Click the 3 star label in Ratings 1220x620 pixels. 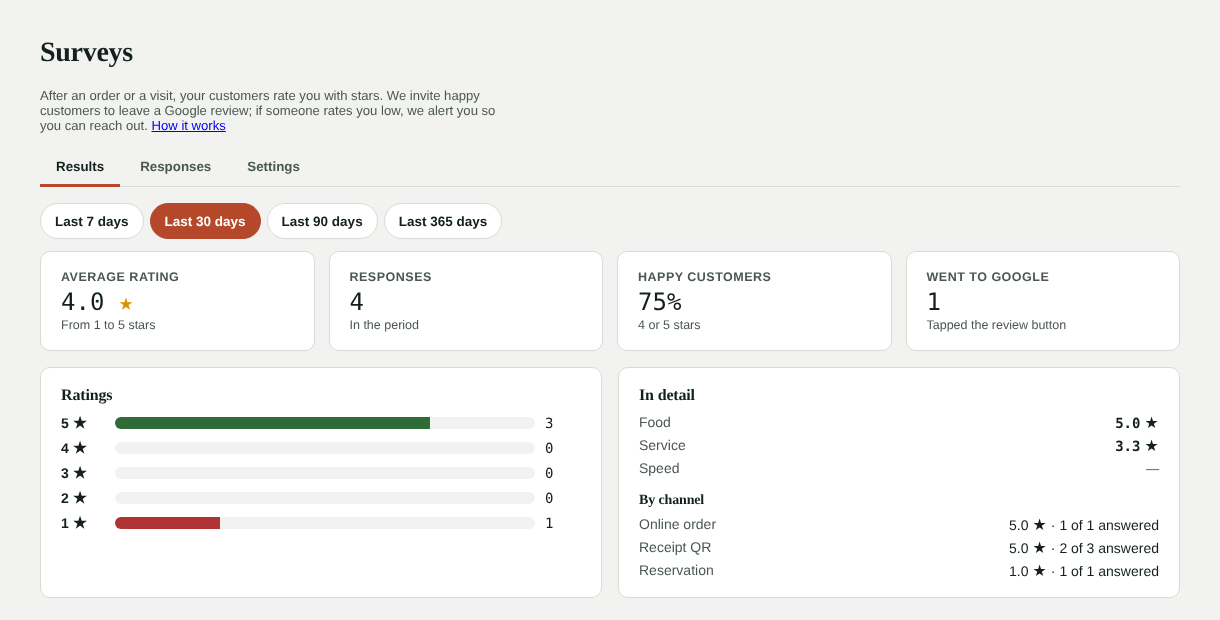(74, 473)
